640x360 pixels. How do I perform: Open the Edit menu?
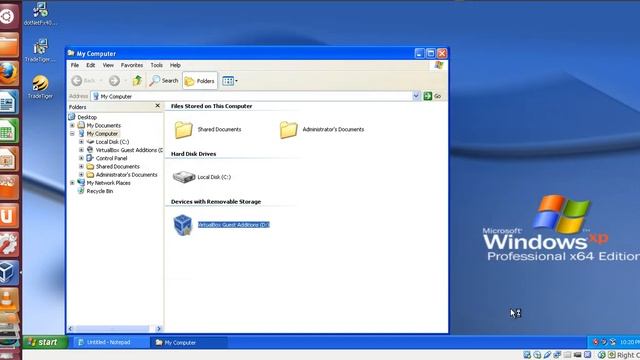(91, 65)
